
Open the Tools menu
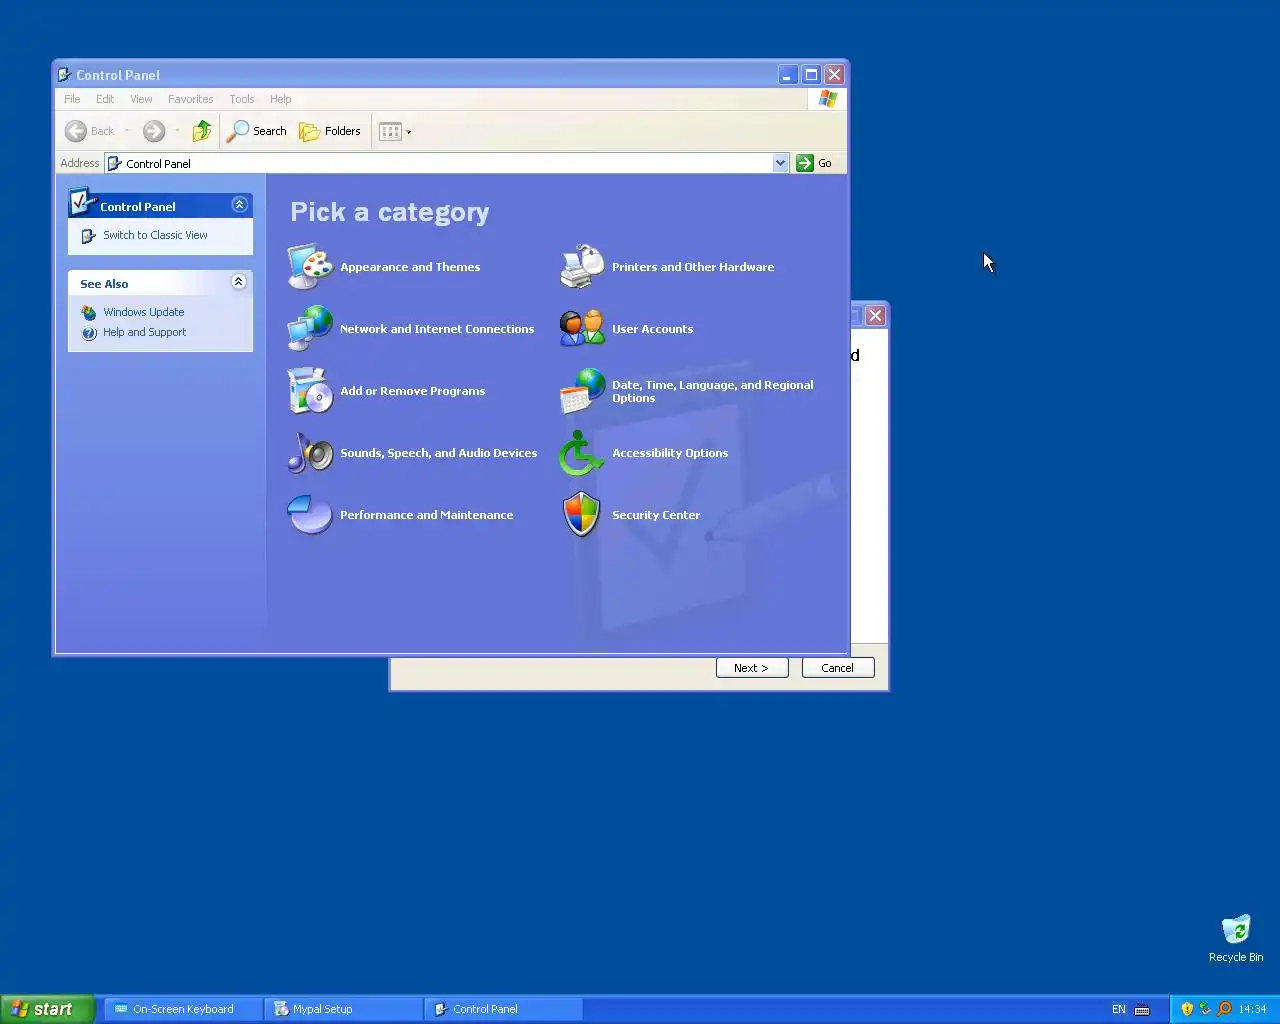point(241,99)
